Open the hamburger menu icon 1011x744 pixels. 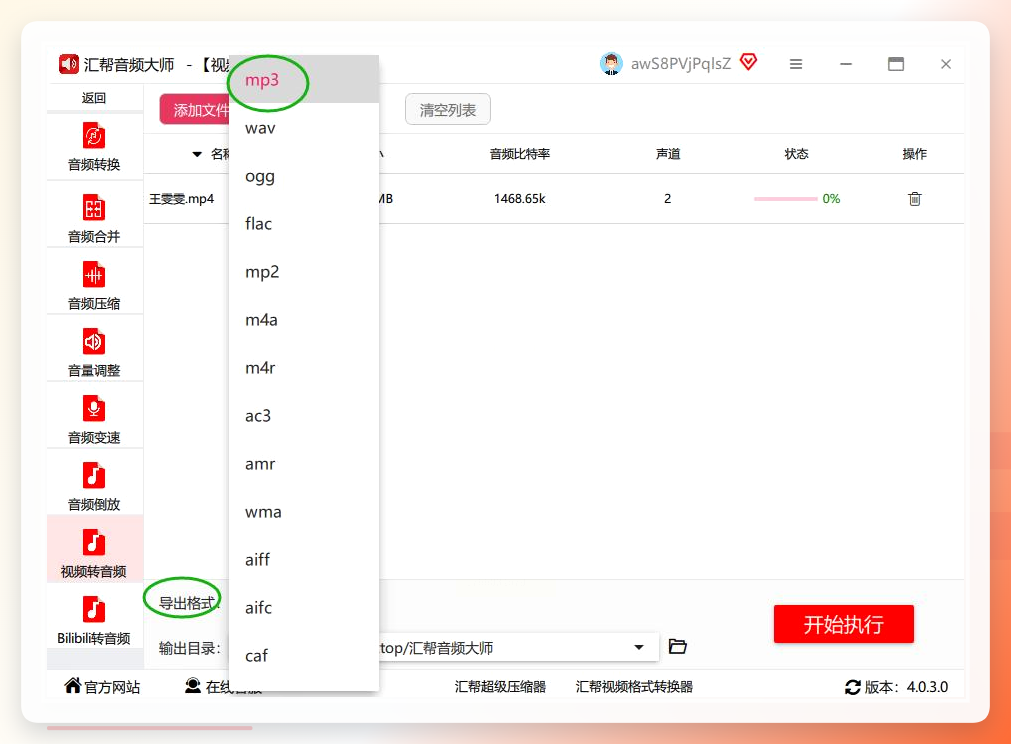[796, 64]
